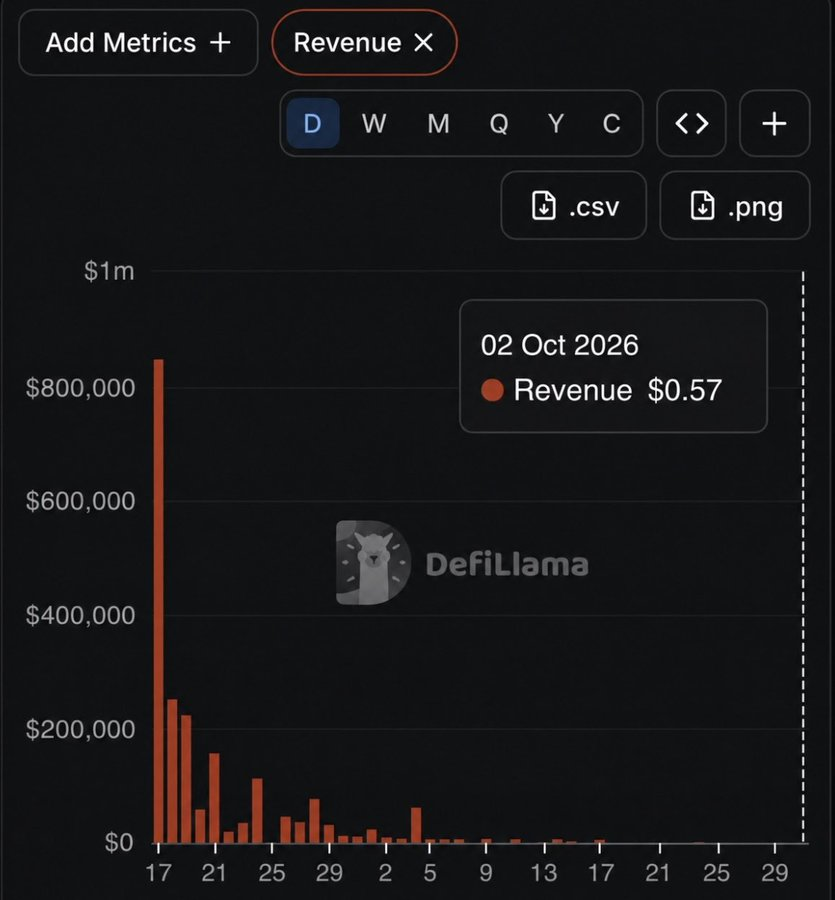Download chart as .png
835x900 pixels.
(735, 205)
